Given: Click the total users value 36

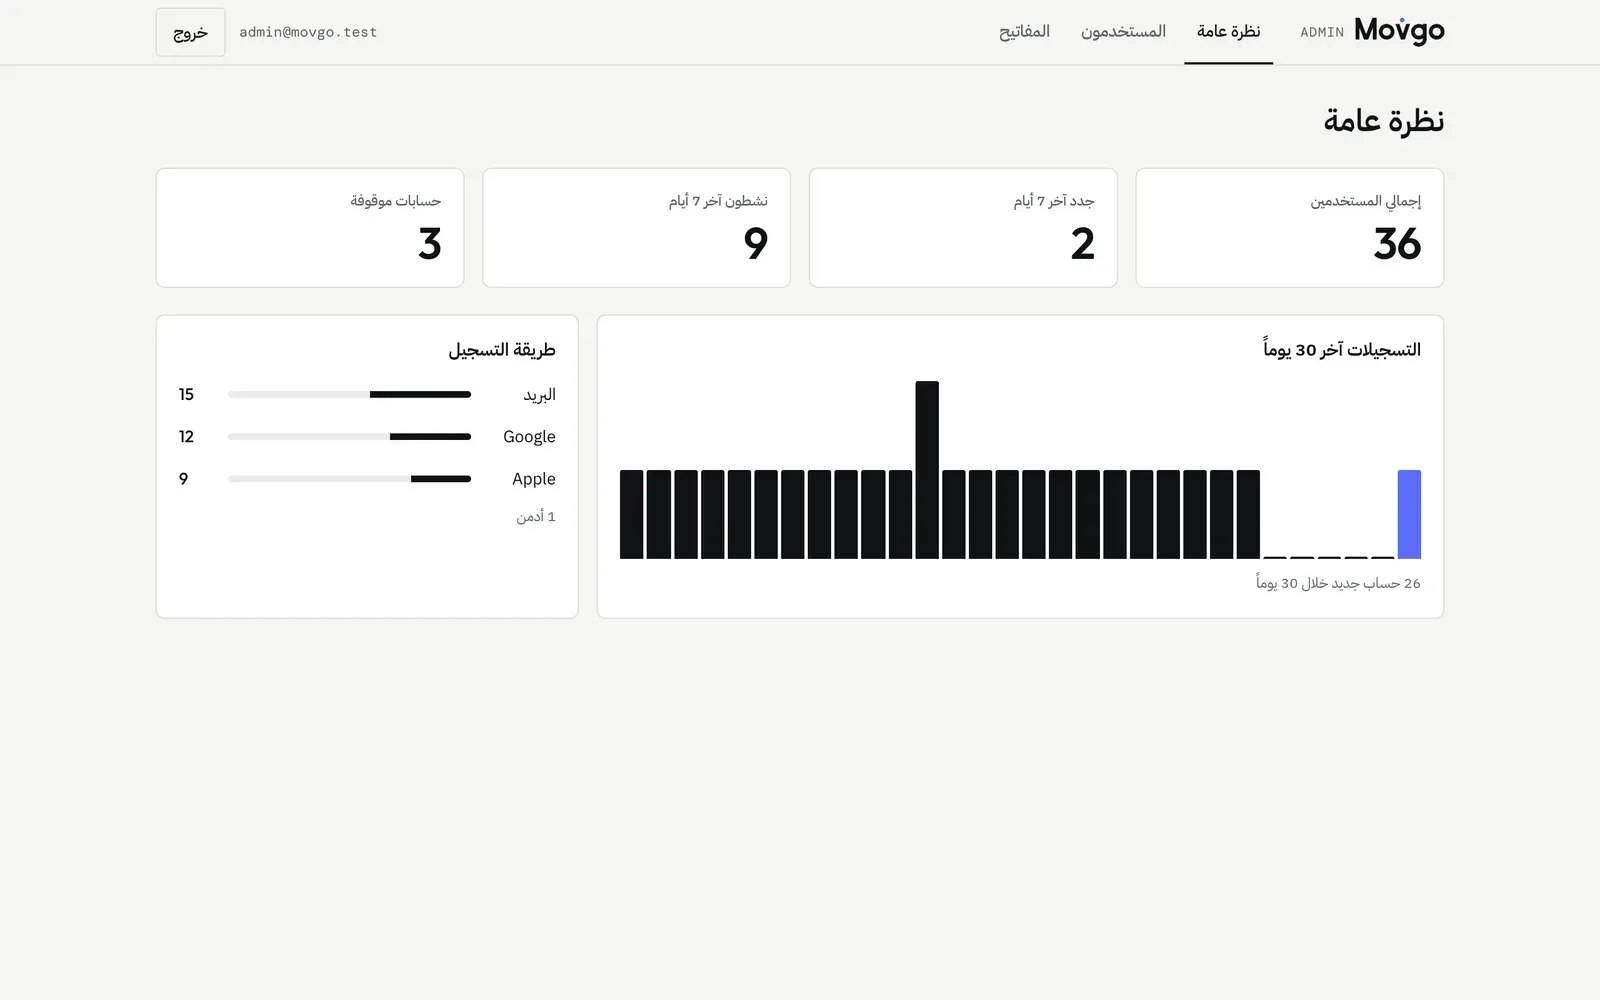Looking at the screenshot, I should (1397, 244).
